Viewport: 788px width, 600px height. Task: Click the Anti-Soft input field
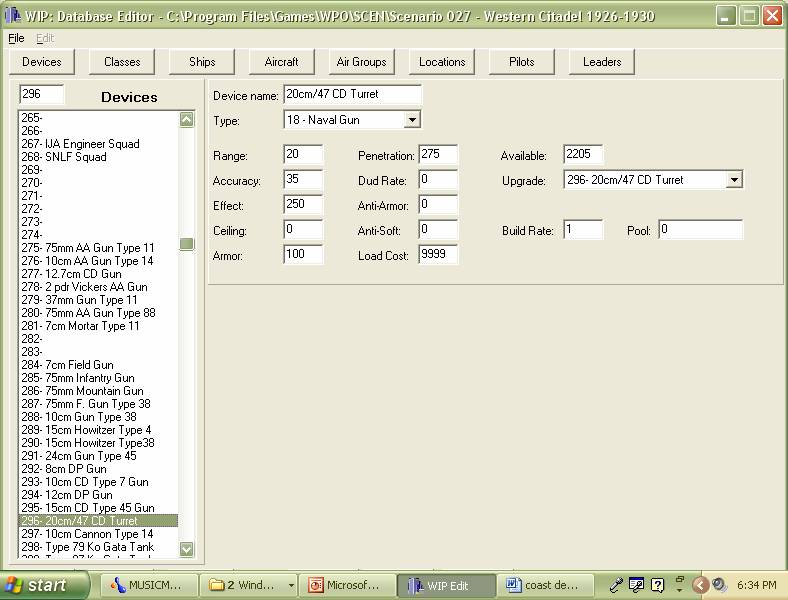(x=438, y=230)
